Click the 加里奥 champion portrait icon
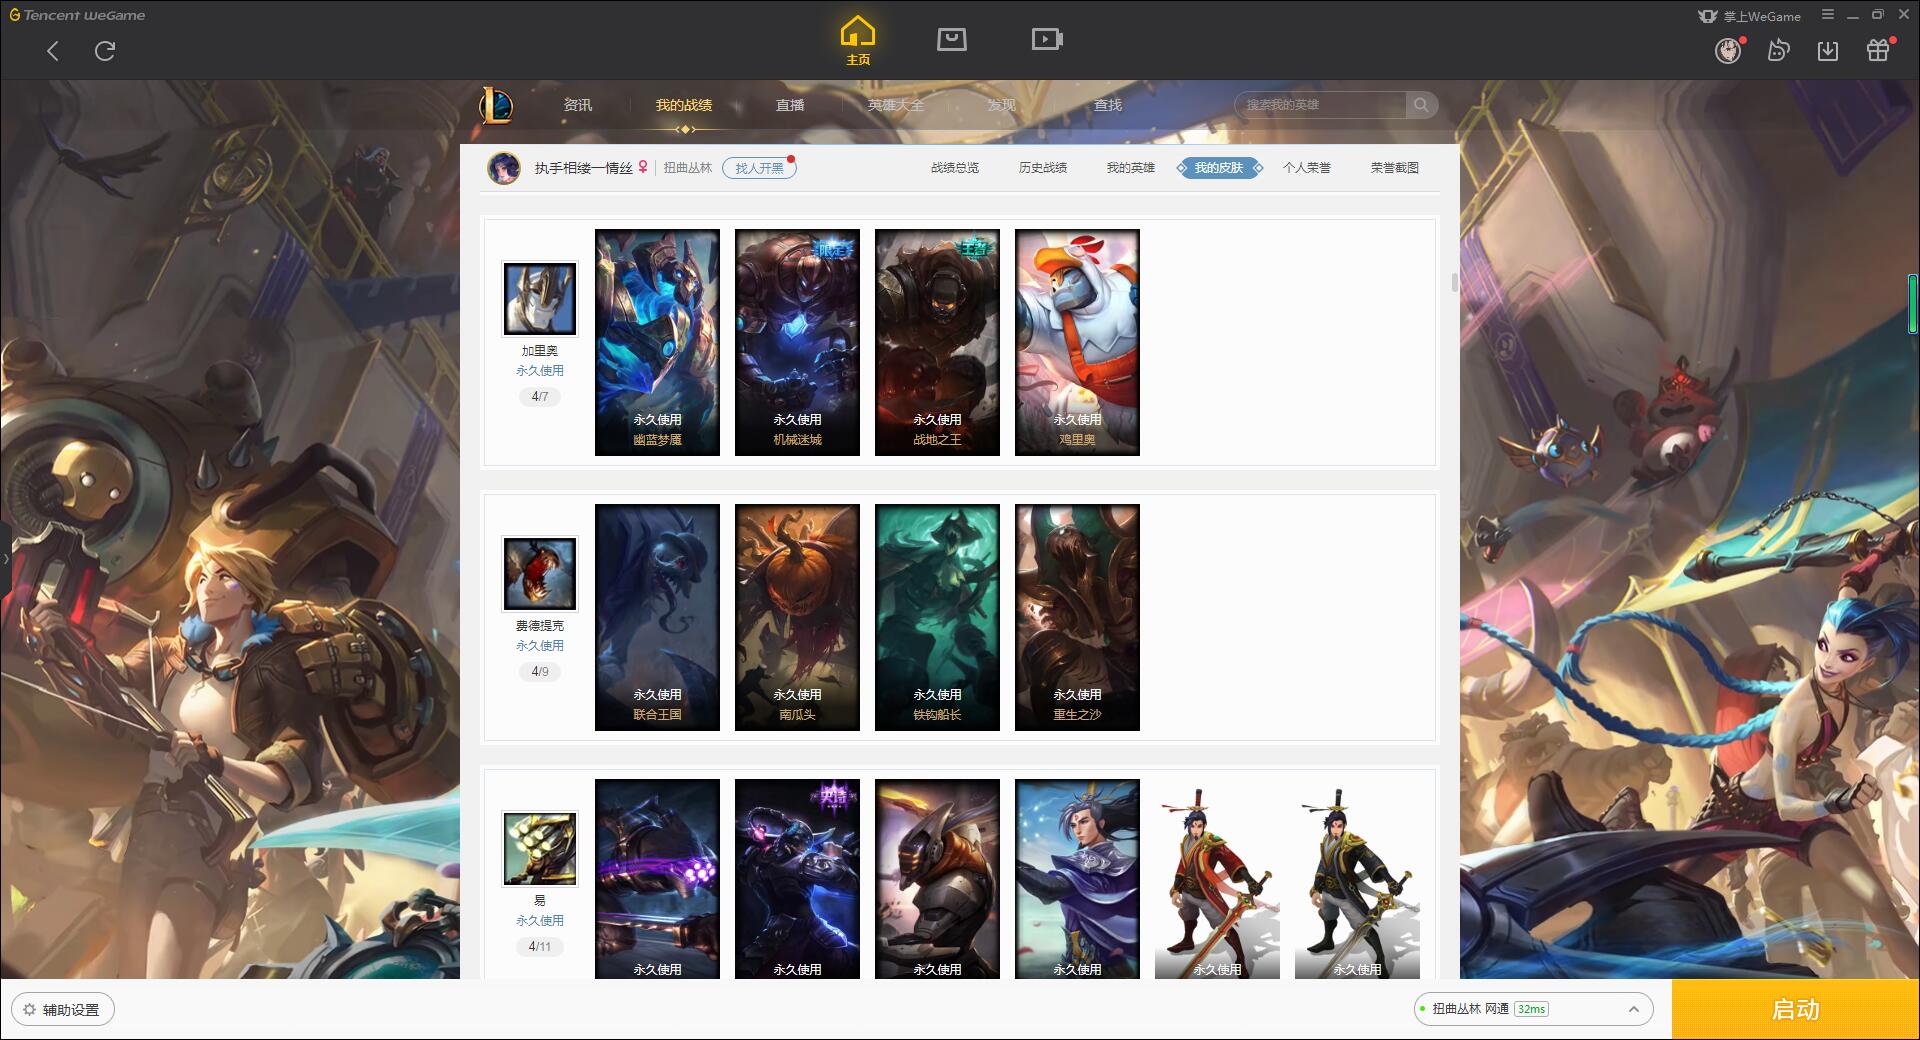The width and height of the screenshot is (1920, 1040). click(540, 299)
